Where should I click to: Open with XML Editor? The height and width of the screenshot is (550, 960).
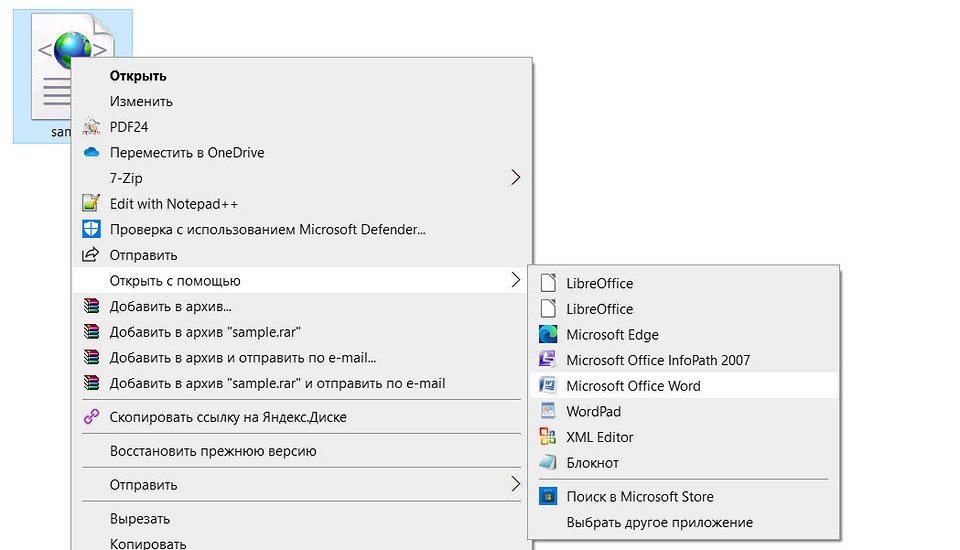pyautogui.click(x=683, y=437)
